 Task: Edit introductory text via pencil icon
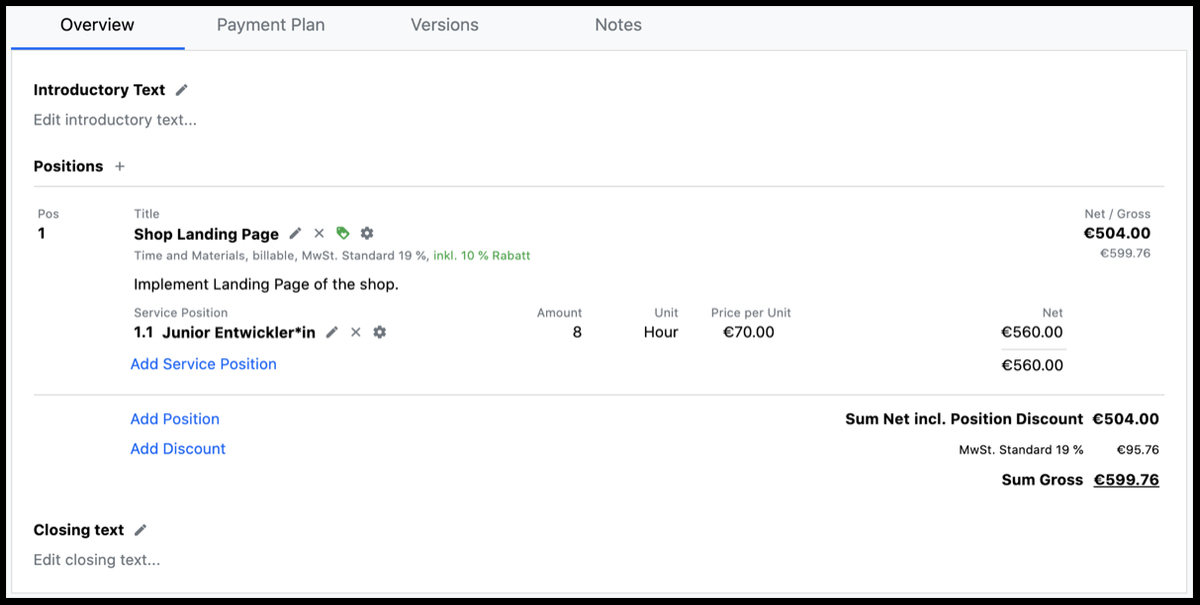[x=181, y=90]
